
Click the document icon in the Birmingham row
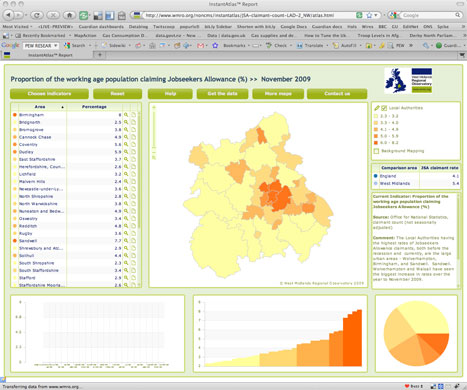[x=133, y=115]
